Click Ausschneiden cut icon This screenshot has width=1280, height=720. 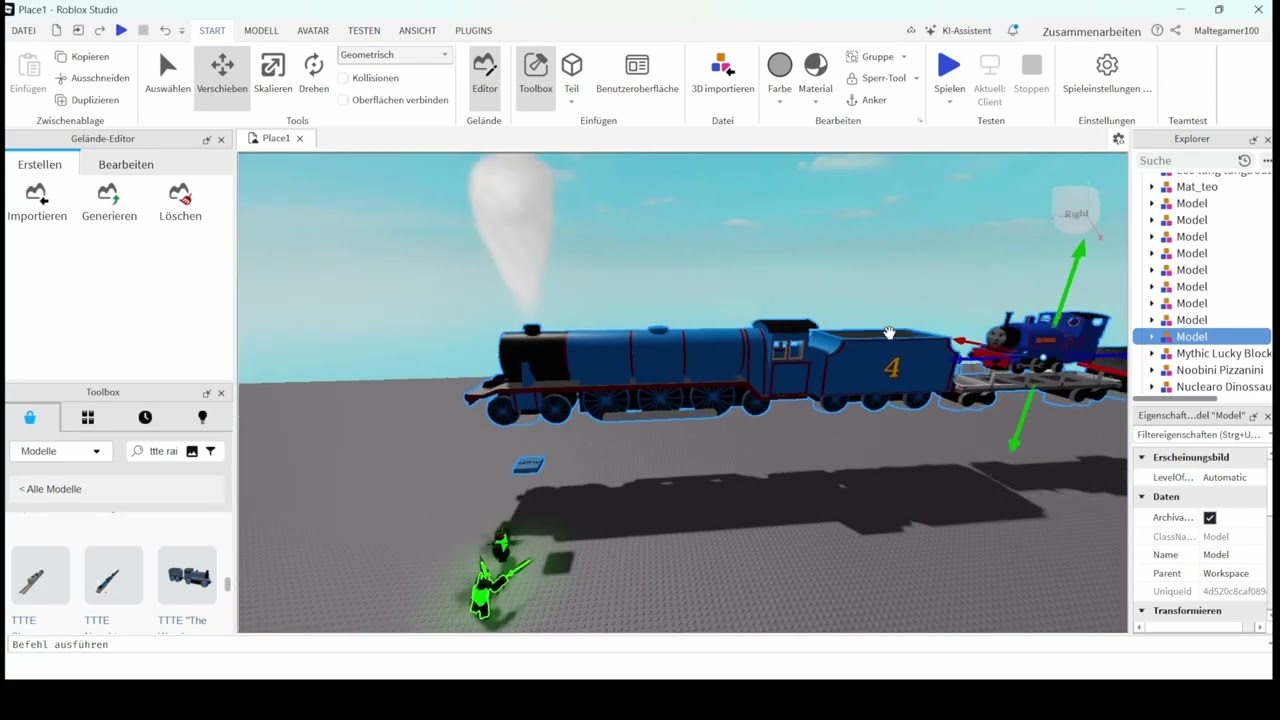(x=61, y=78)
